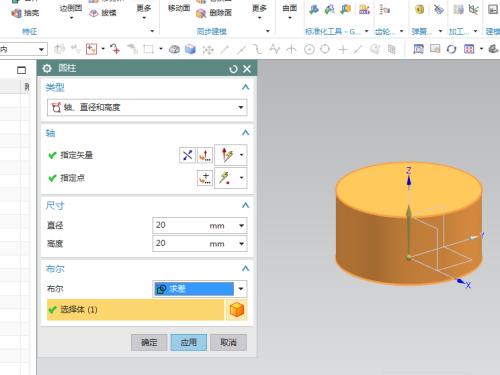Collapse the 尺寸 section chevron
The width and height of the screenshot is (500, 375).
[245, 205]
